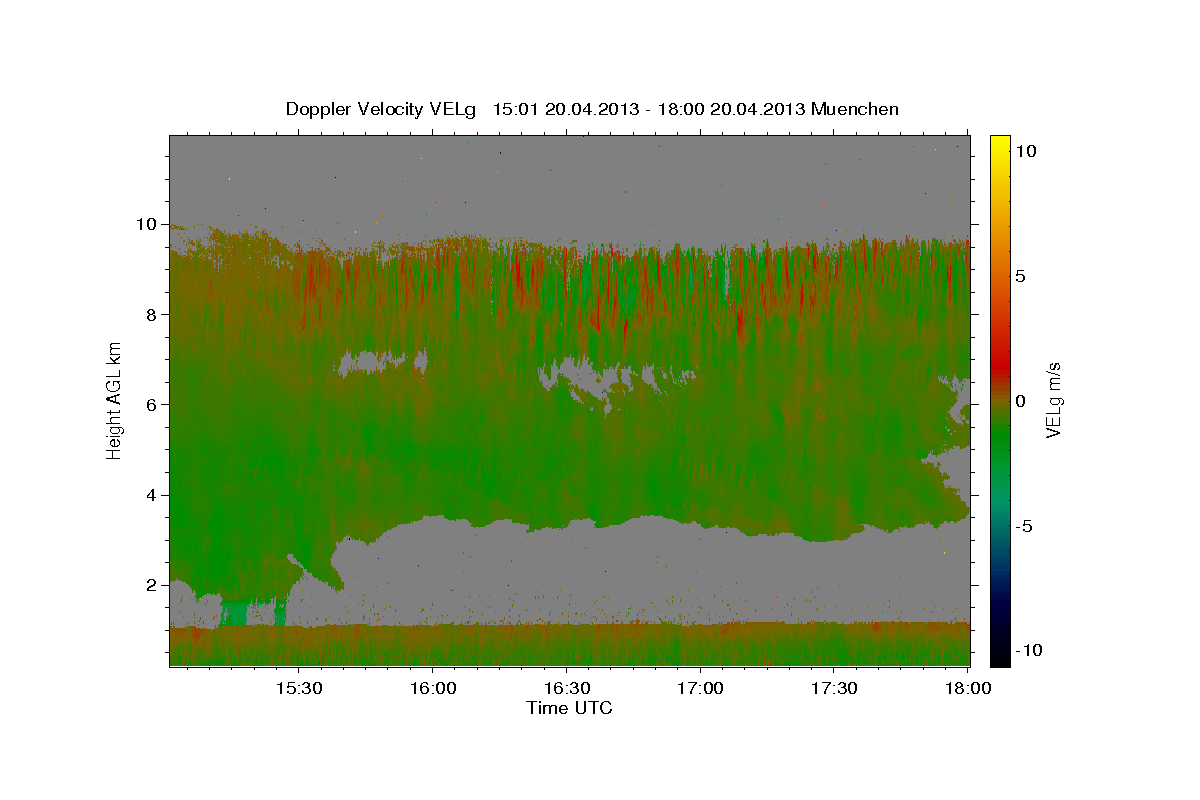
Task: Click the height axis tick label 6
Action: click(x=153, y=405)
